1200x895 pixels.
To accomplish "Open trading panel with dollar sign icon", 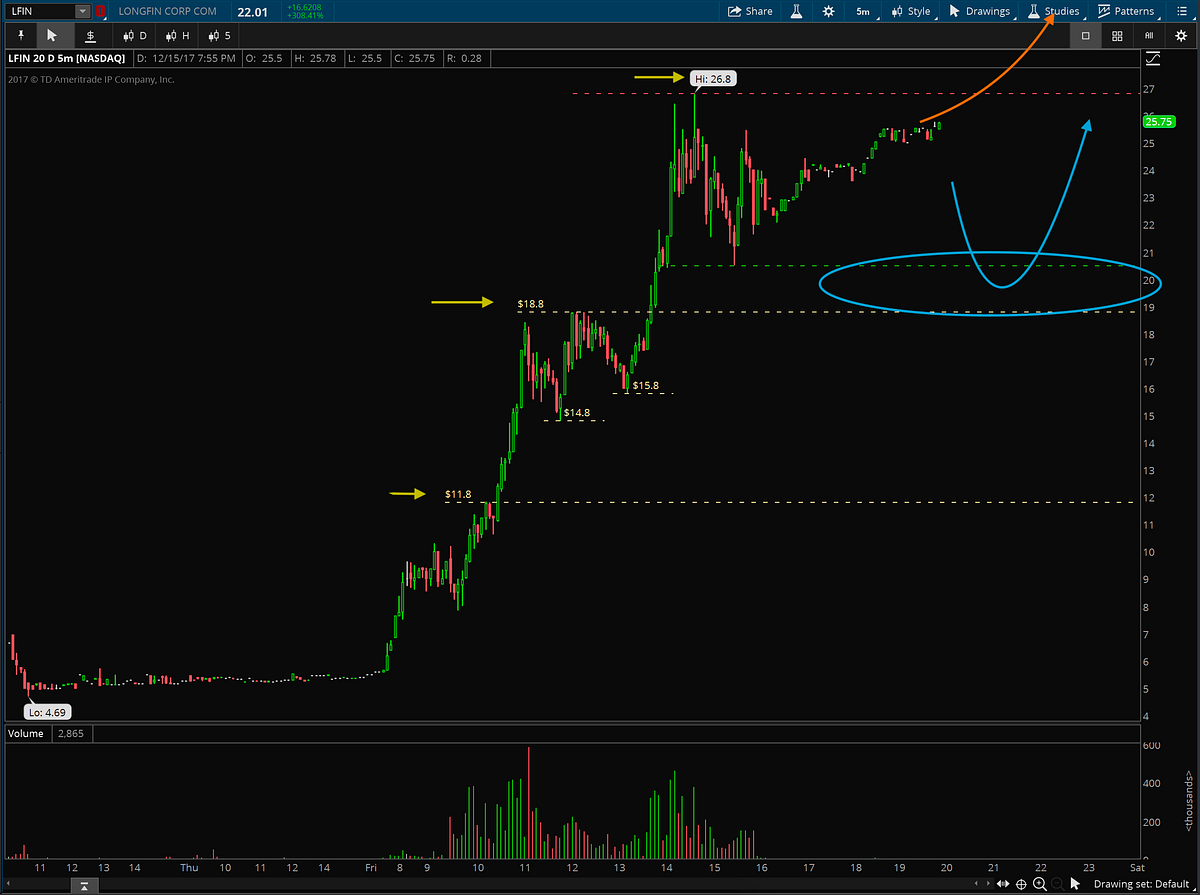I will tap(90, 34).
